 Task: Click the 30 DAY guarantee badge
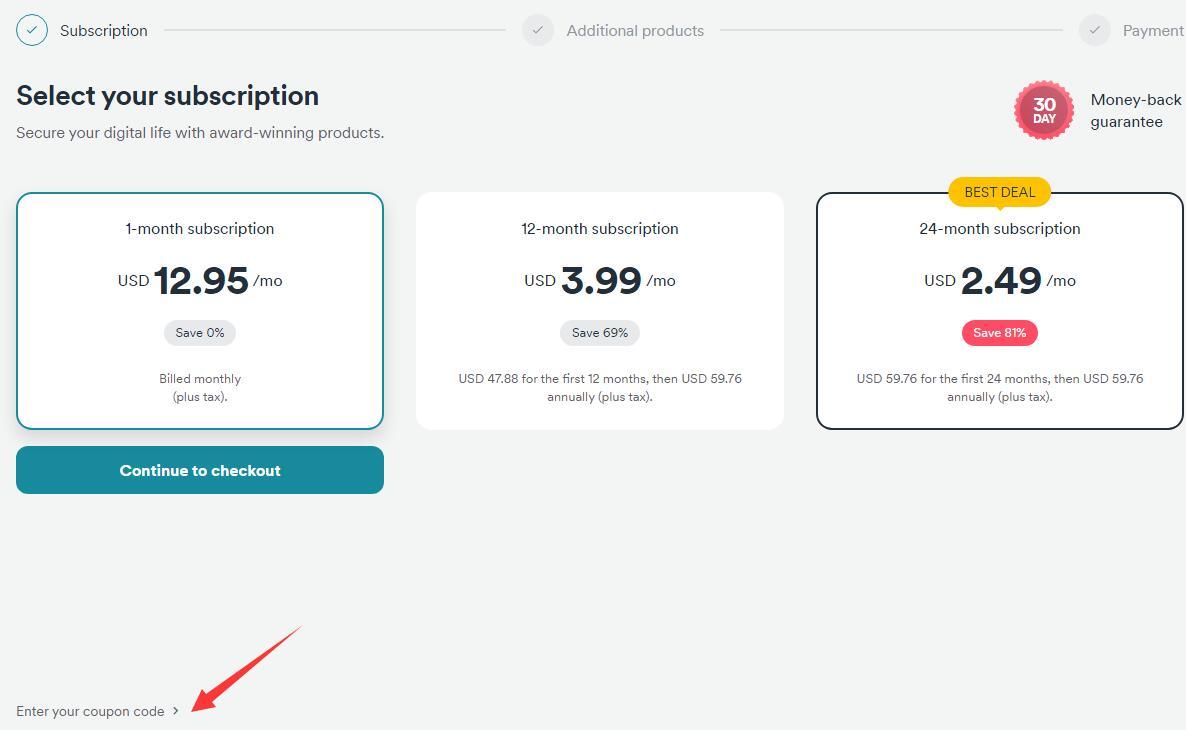pos(1044,110)
